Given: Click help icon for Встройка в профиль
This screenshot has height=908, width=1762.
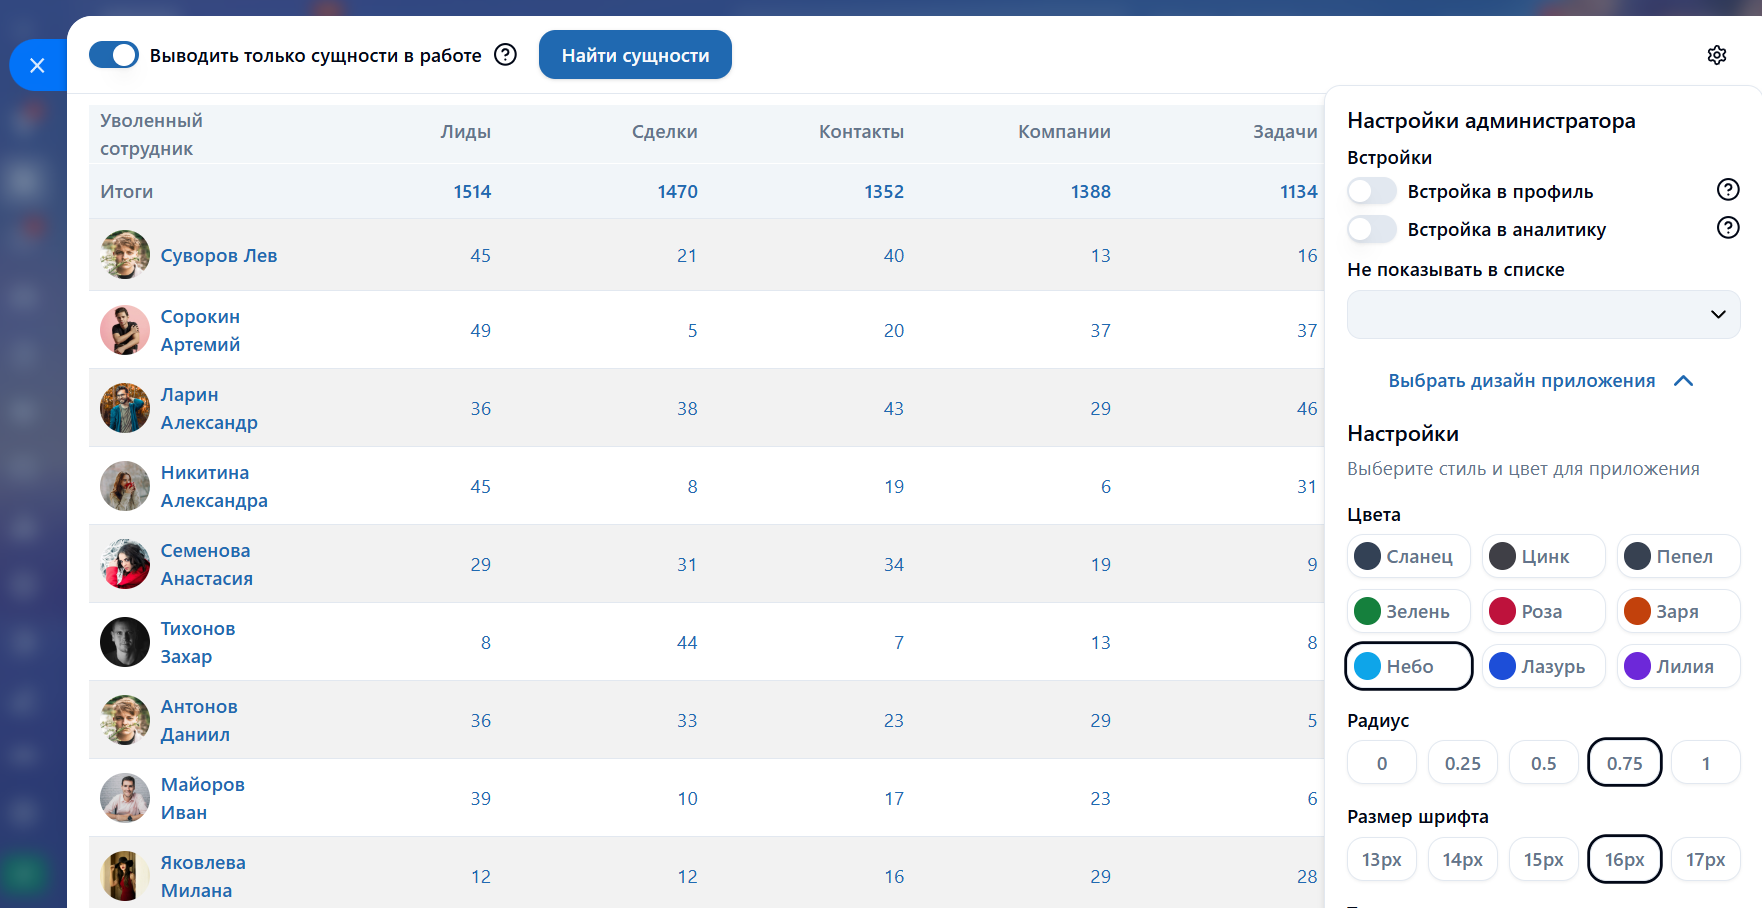Looking at the screenshot, I should click(1727, 190).
